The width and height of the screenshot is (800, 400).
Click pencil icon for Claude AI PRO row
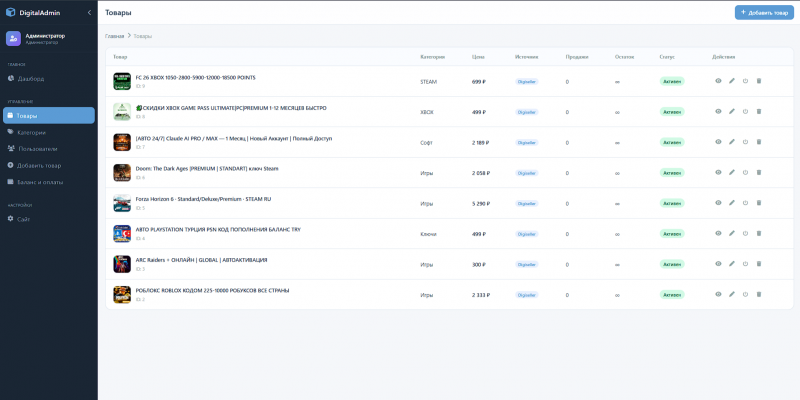pyautogui.click(x=732, y=142)
